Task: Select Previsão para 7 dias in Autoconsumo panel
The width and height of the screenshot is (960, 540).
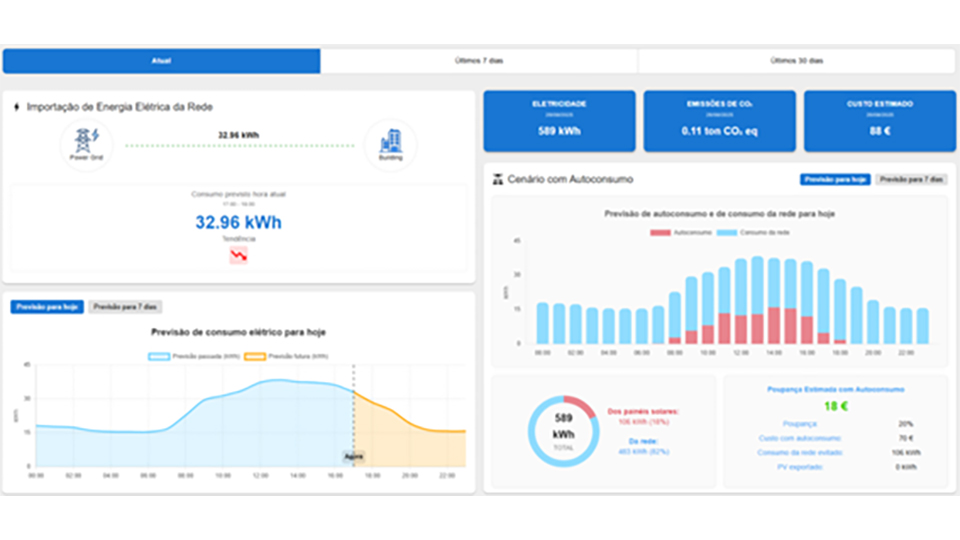Action: (x=911, y=179)
